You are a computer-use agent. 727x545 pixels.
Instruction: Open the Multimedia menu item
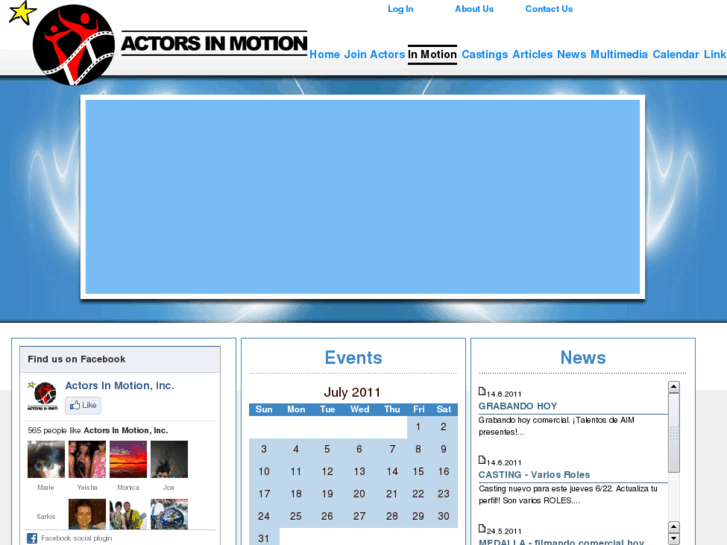[x=619, y=54]
